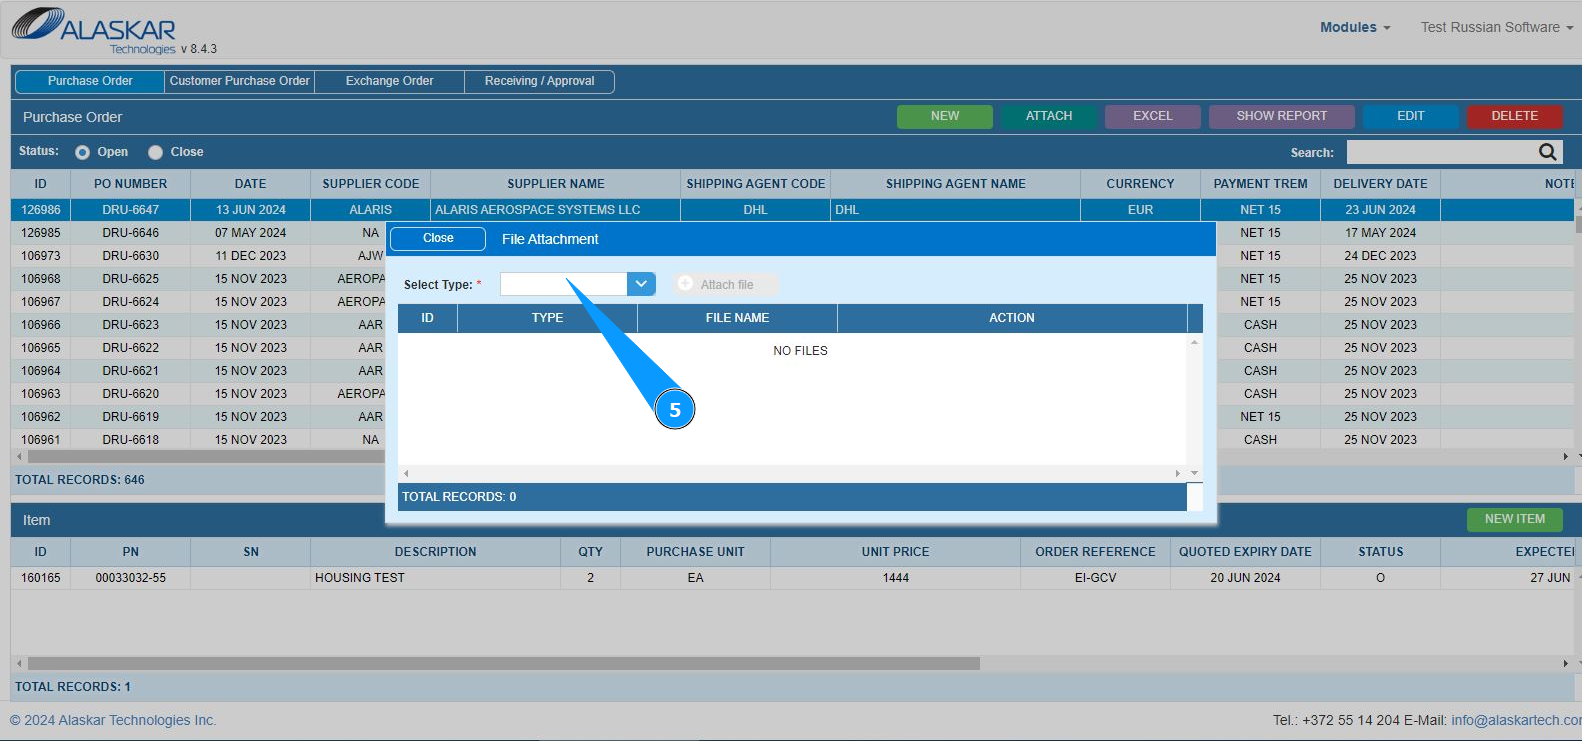Click the Alaskar Technologies logo
The width and height of the screenshot is (1582, 741).
pos(94,30)
